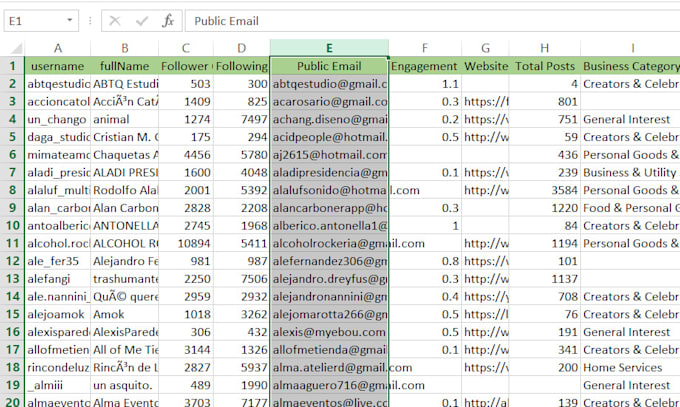
Task: Select row 5 header
Action: (12, 137)
